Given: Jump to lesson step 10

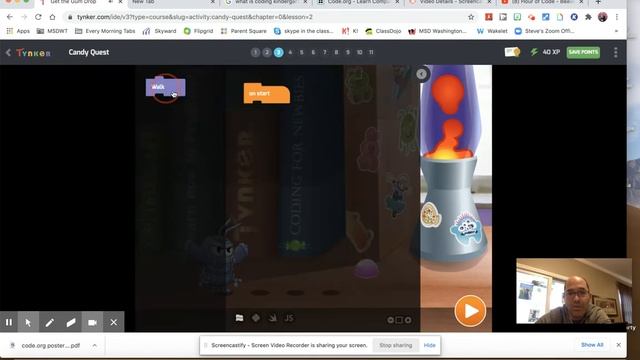Looking at the screenshot, I should click(x=360, y=52).
